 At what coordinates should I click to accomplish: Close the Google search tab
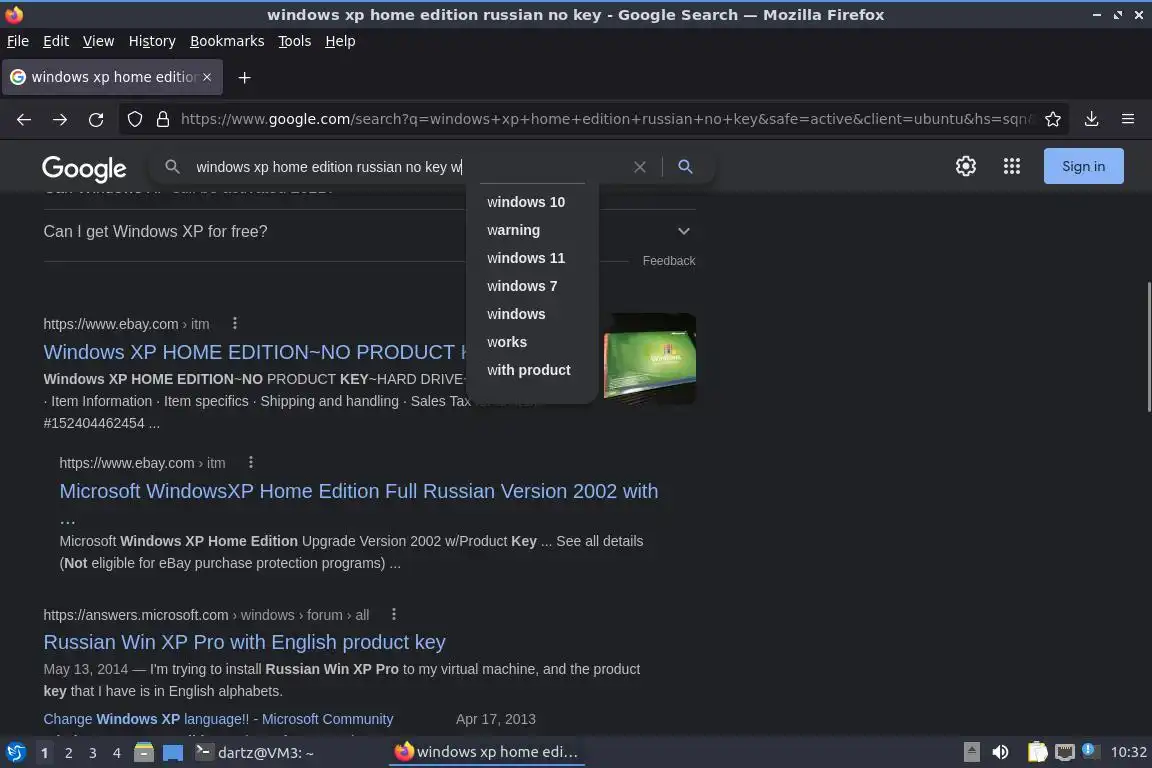point(207,77)
